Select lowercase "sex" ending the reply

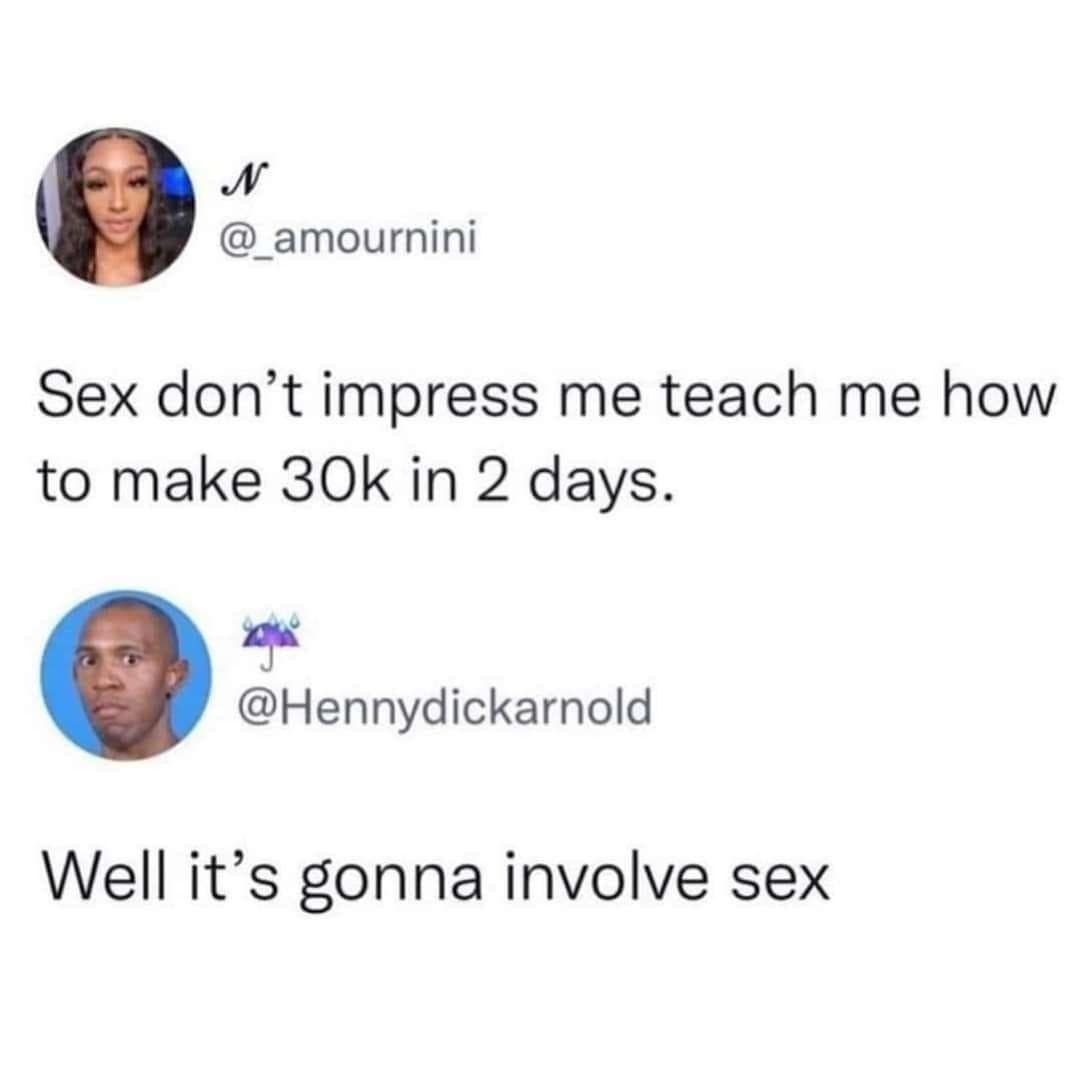pos(779,882)
